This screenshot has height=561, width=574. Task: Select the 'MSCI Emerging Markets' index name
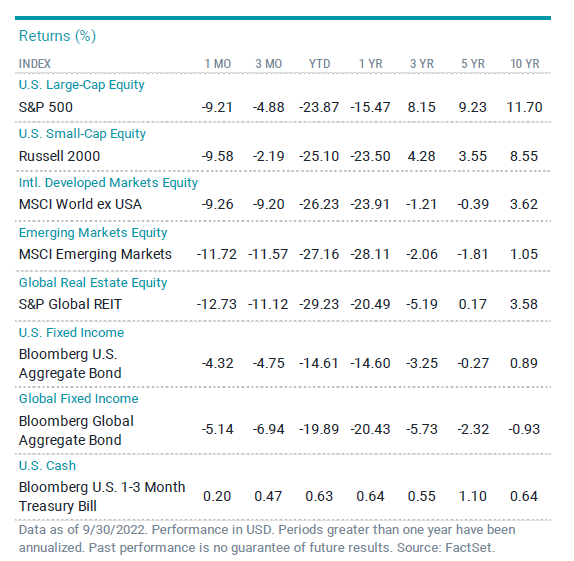(x=95, y=254)
